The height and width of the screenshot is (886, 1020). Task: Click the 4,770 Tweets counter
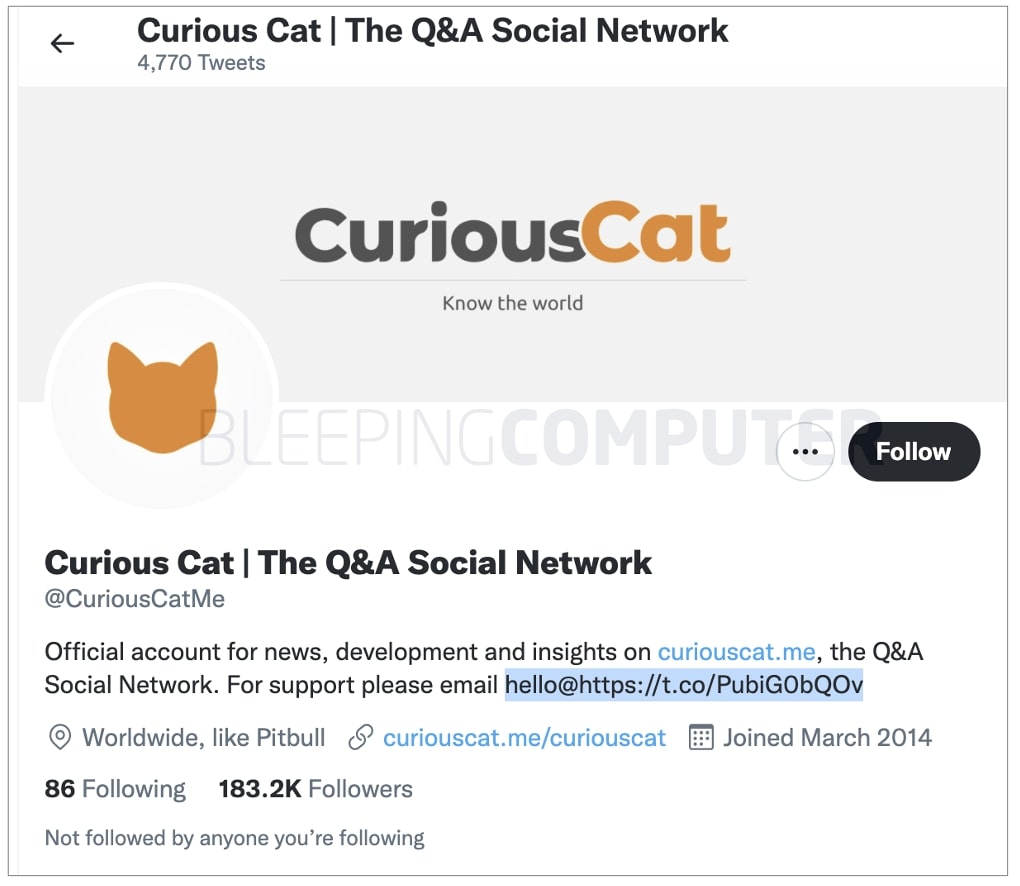(x=201, y=62)
